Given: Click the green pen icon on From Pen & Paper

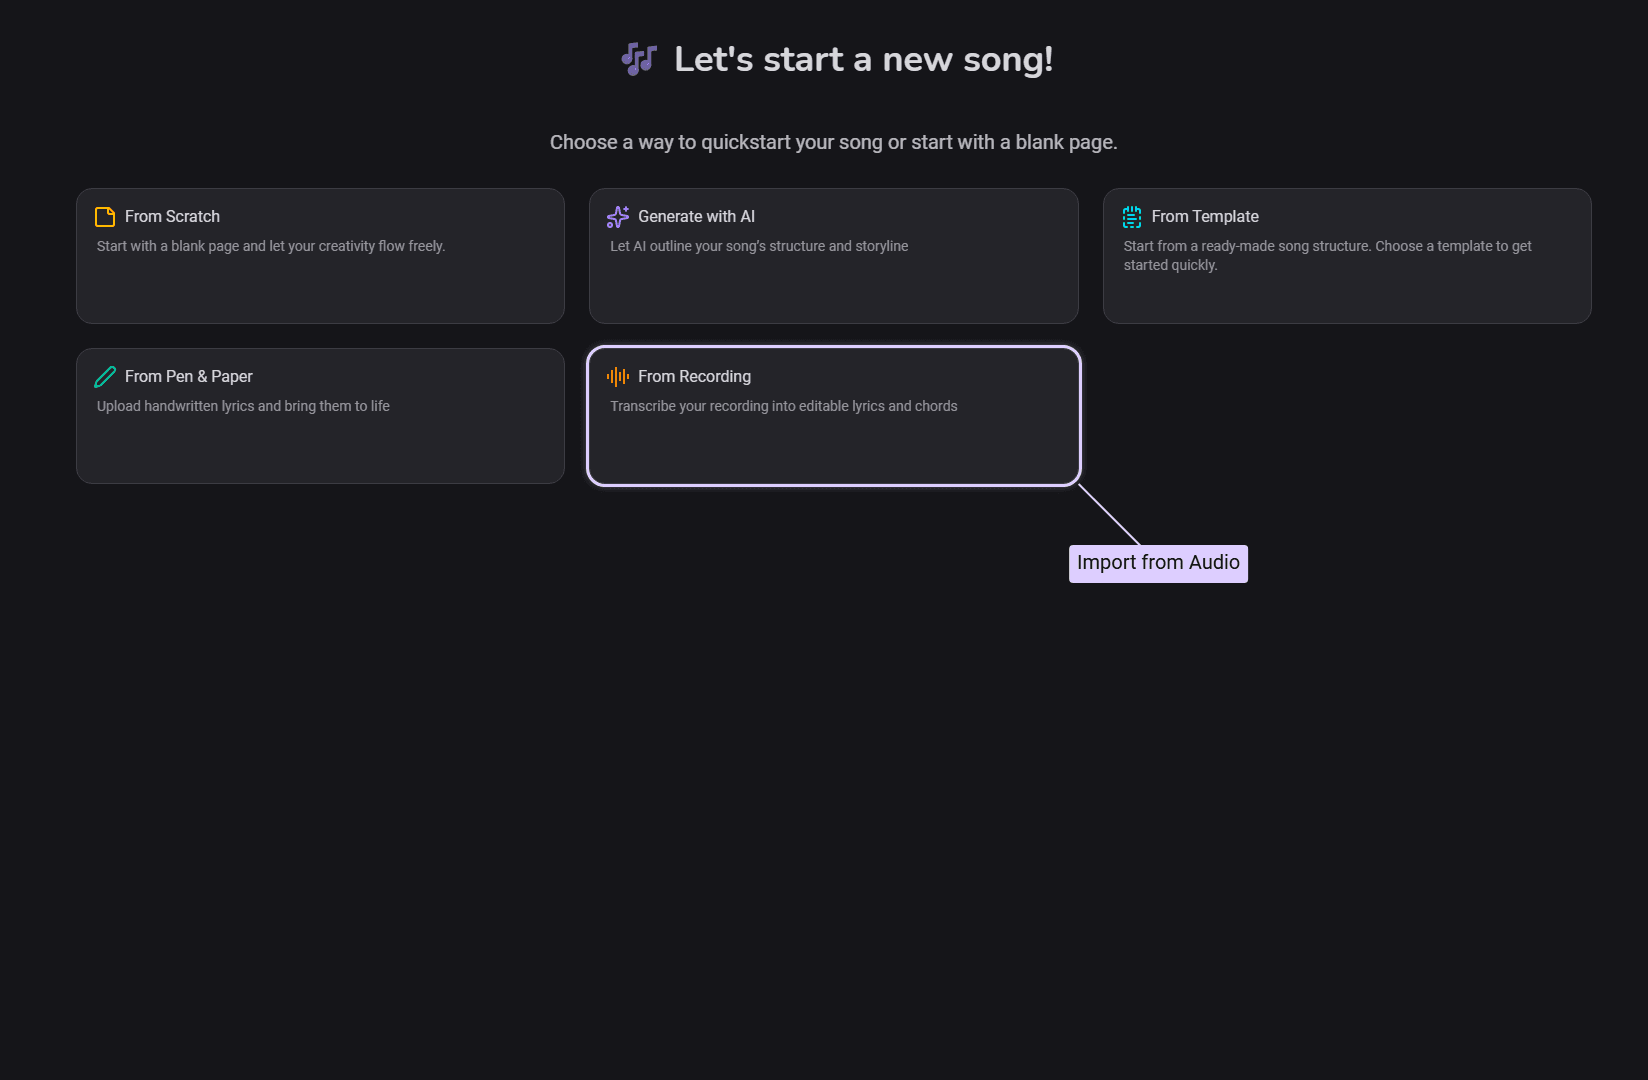Looking at the screenshot, I should 105,376.
